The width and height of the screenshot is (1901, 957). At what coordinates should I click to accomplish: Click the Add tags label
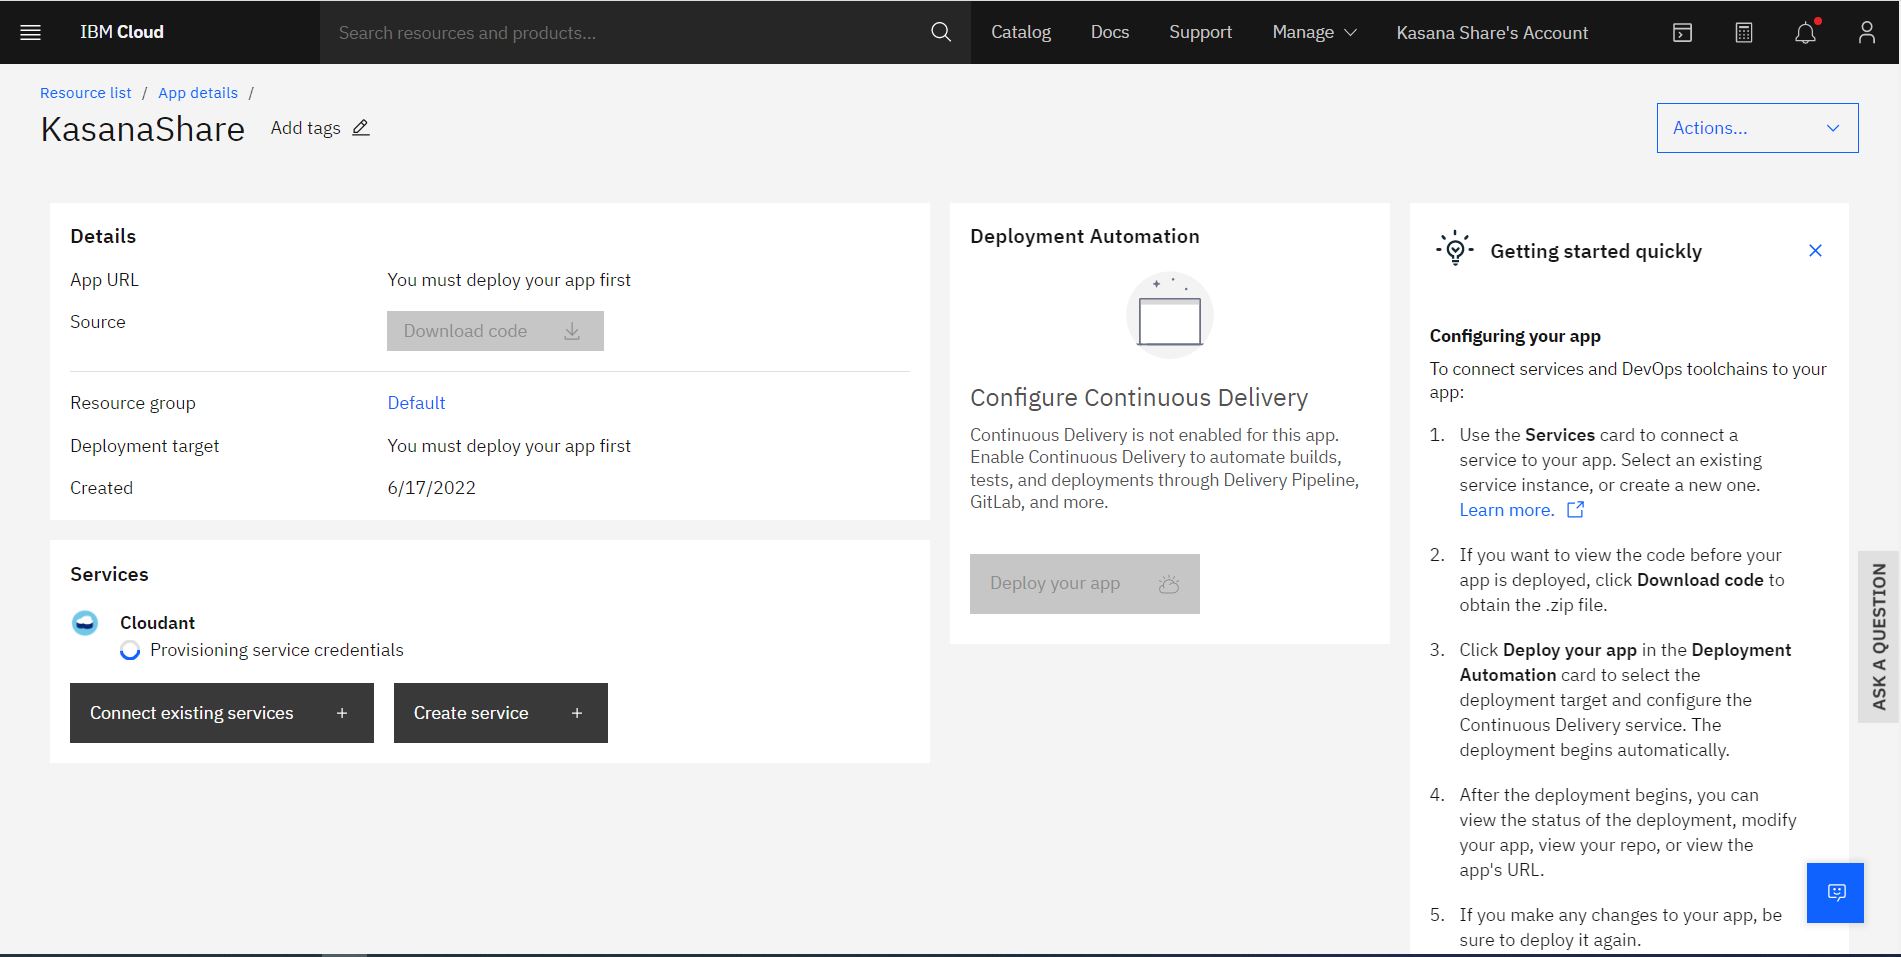[305, 128]
